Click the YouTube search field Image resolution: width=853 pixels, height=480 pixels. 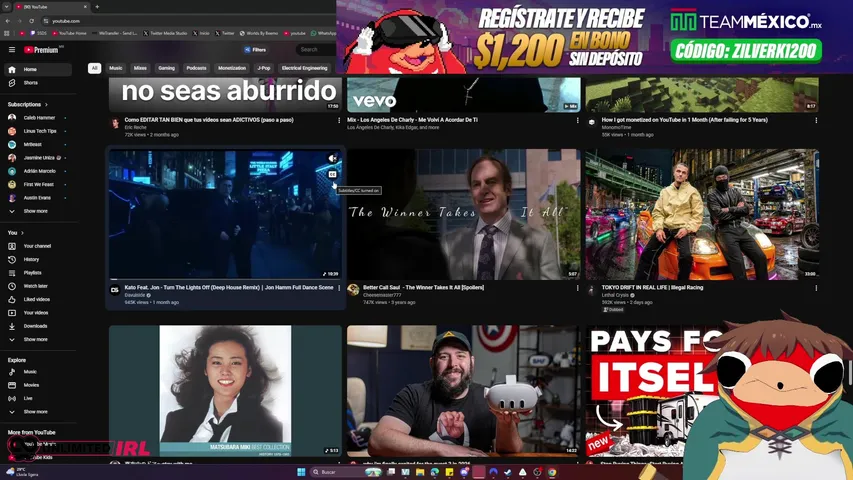(x=316, y=50)
